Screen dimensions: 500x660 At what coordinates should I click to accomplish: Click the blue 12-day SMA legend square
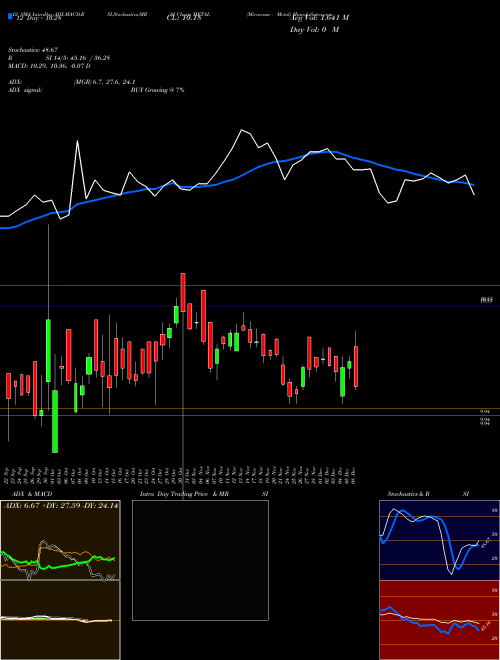coord(10,16)
